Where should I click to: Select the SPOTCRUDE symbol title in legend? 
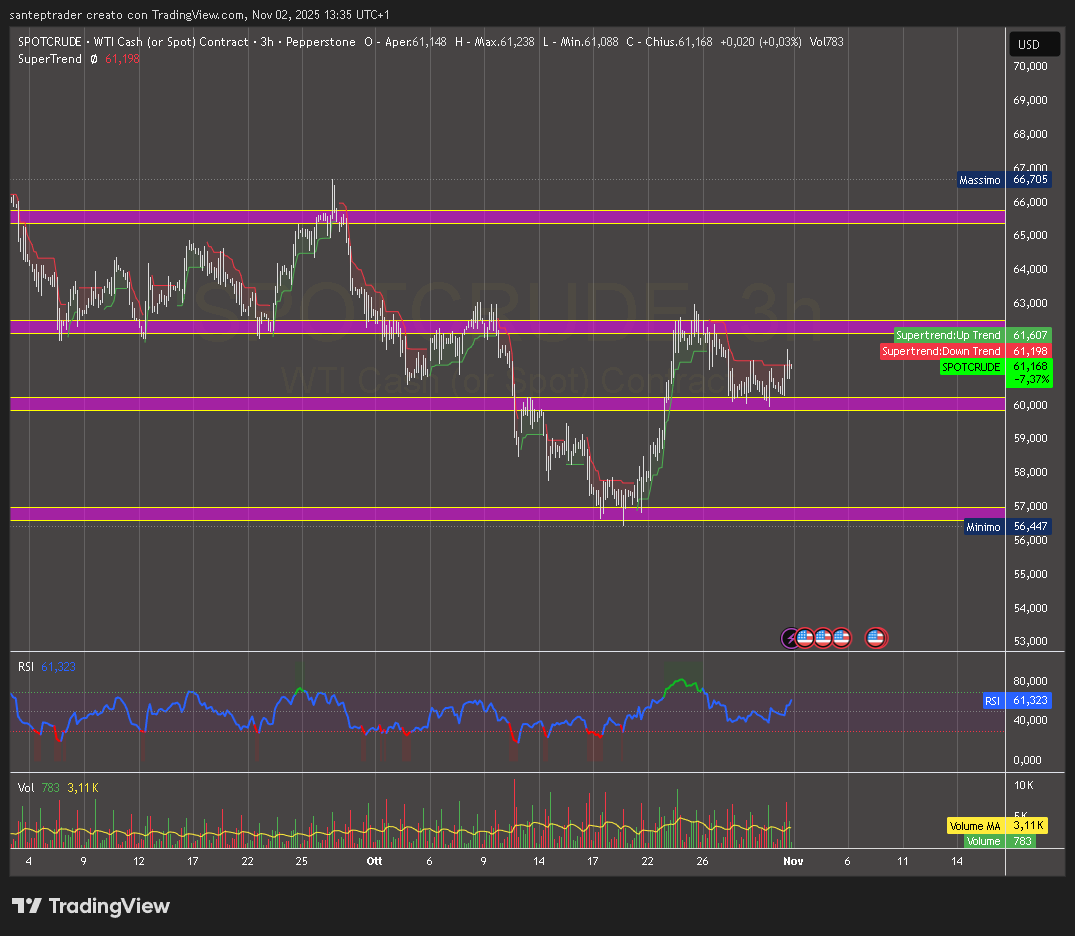pos(49,42)
